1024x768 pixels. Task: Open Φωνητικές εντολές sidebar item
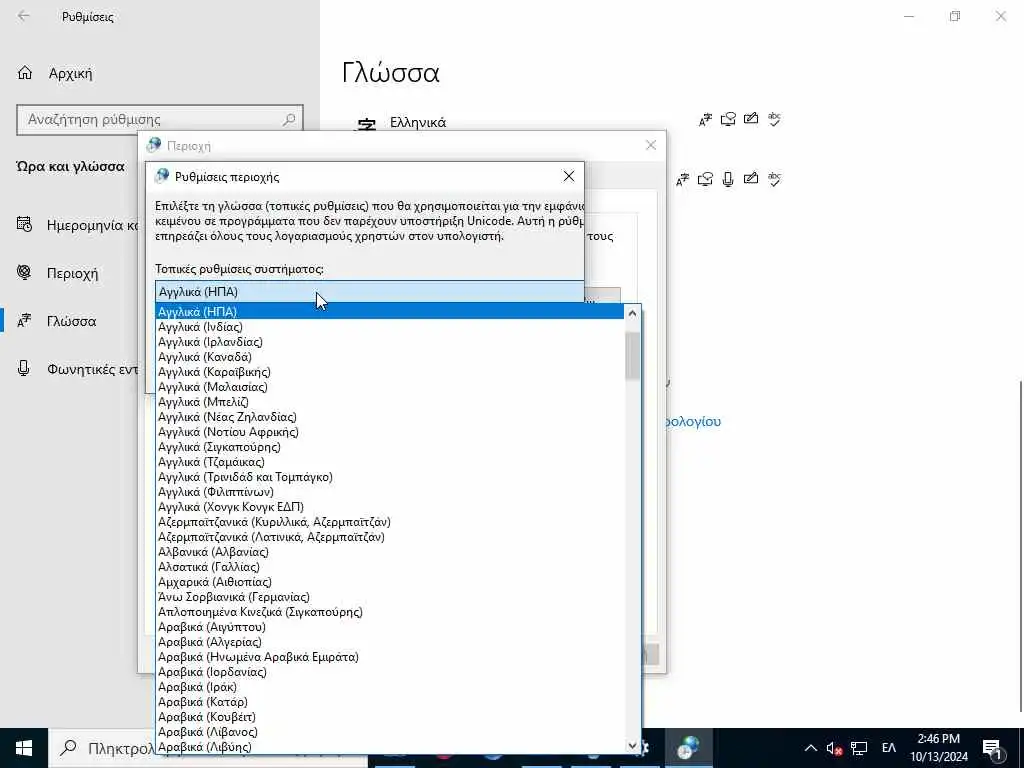coord(78,369)
